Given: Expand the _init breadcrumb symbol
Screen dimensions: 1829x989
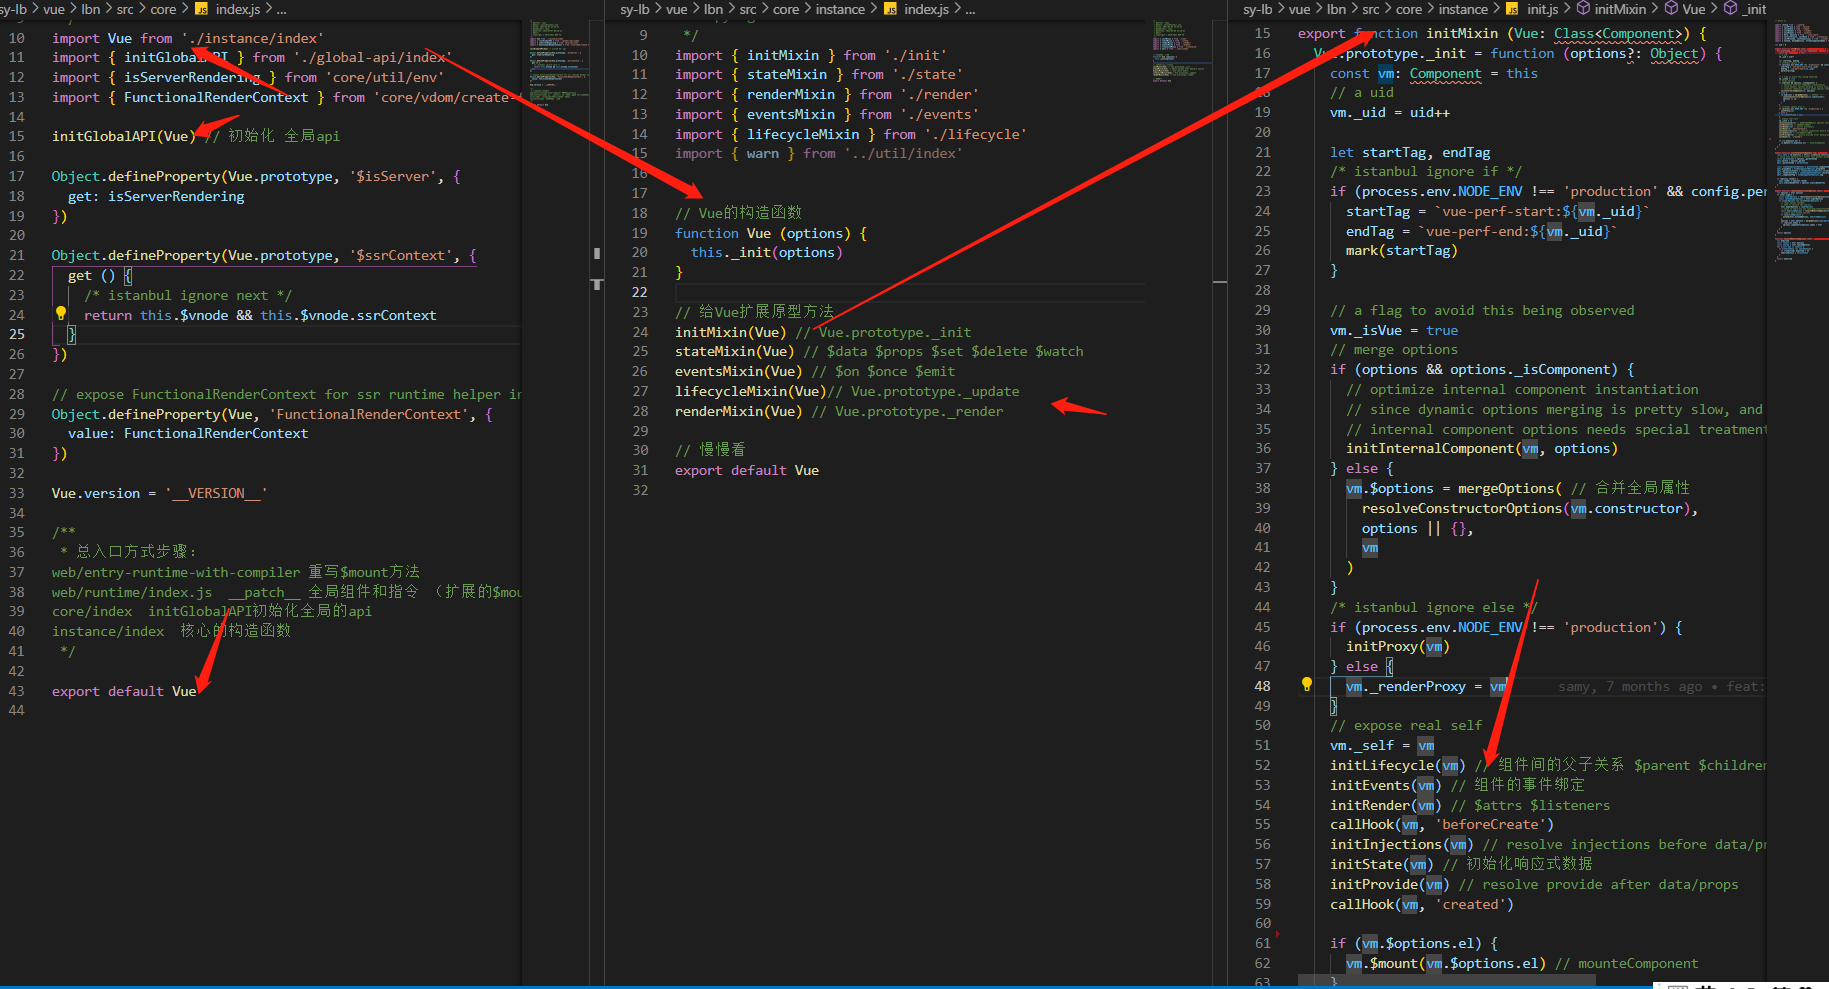Looking at the screenshot, I should [x=1754, y=9].
